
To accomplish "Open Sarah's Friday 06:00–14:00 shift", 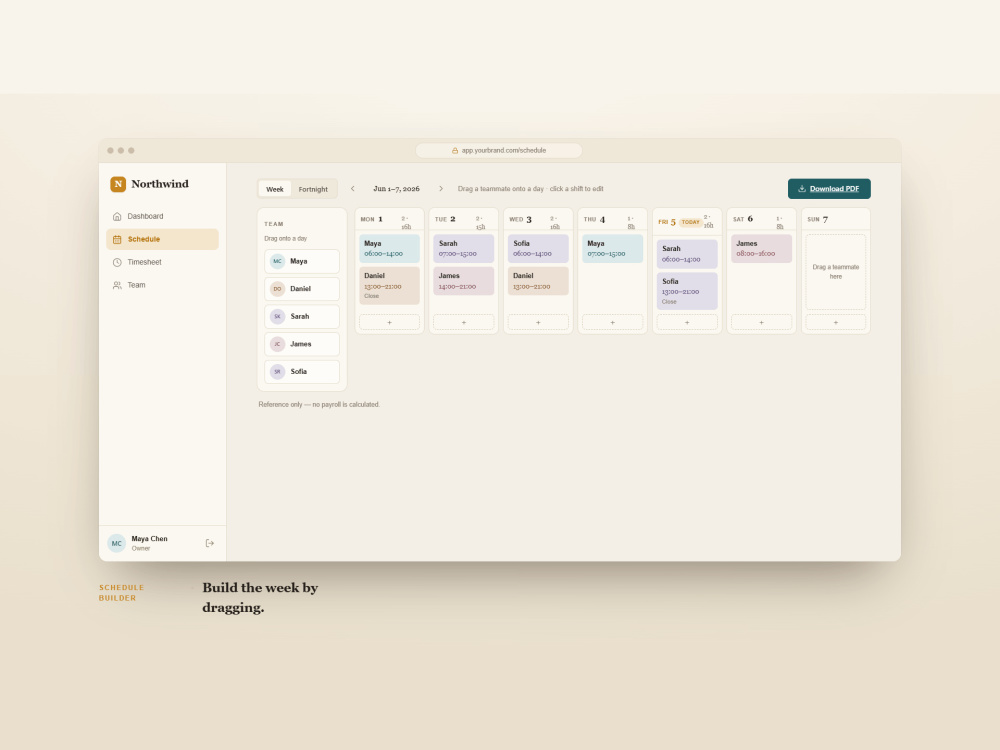I will [x=687, y=254].
